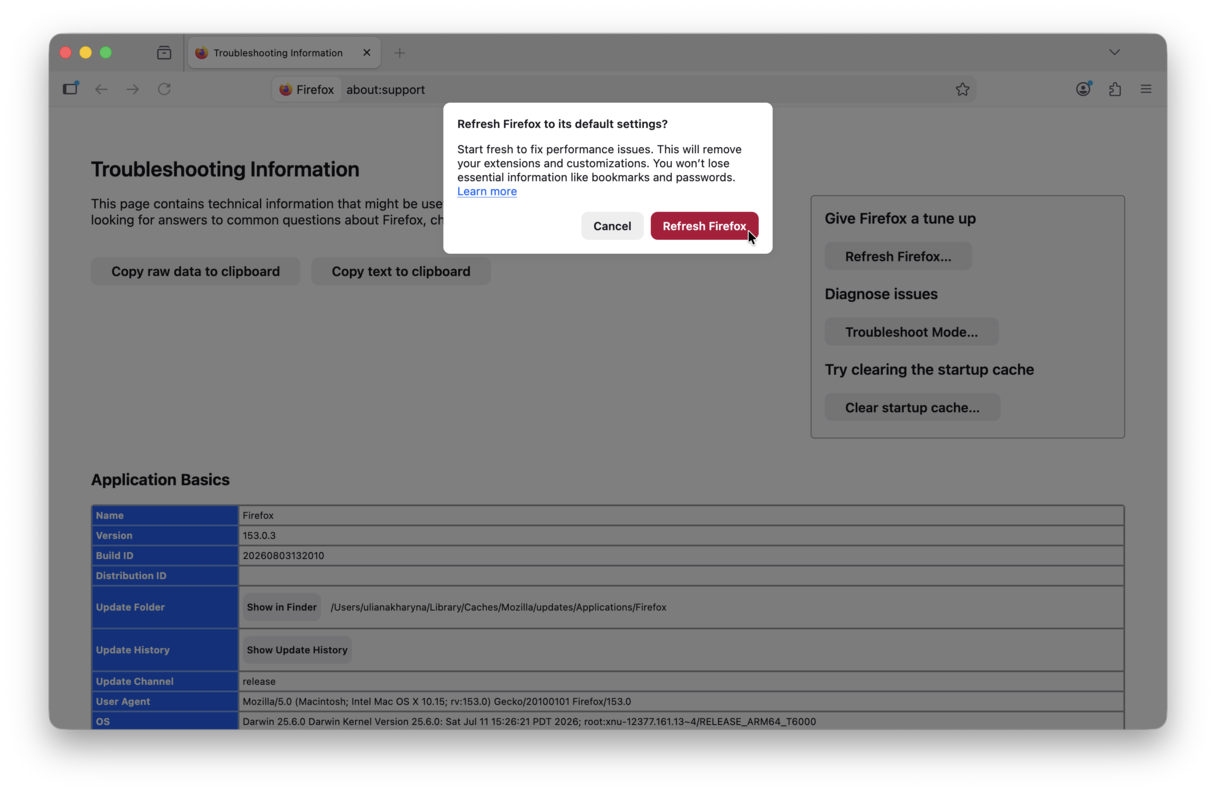Click the 'Diagnose issues' heading
Screen dimensions: 1216x794
coord(881,294)
